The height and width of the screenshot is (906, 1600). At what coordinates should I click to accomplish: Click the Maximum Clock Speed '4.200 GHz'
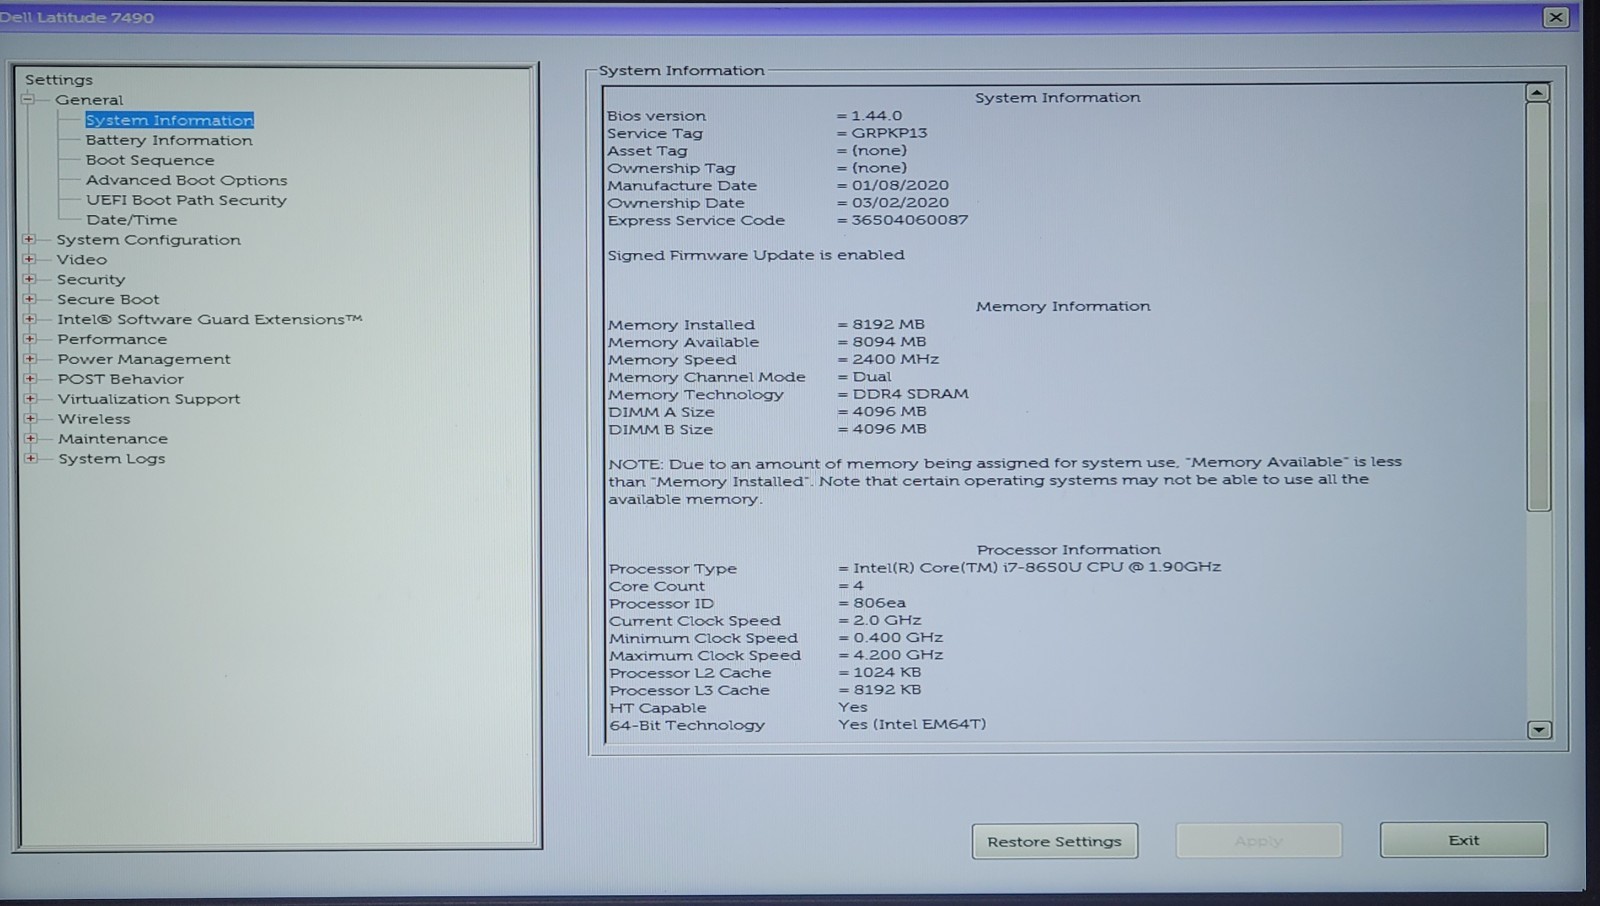898,655
